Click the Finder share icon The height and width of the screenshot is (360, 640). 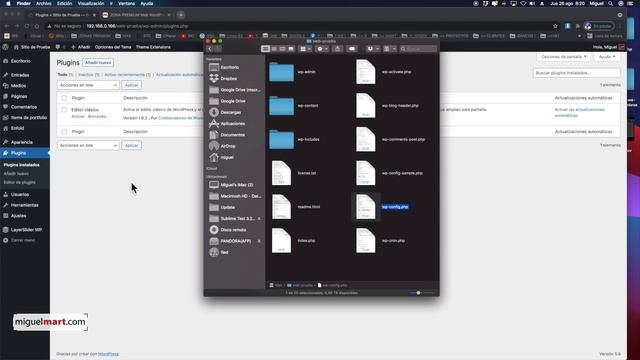[x=338, y=49]
